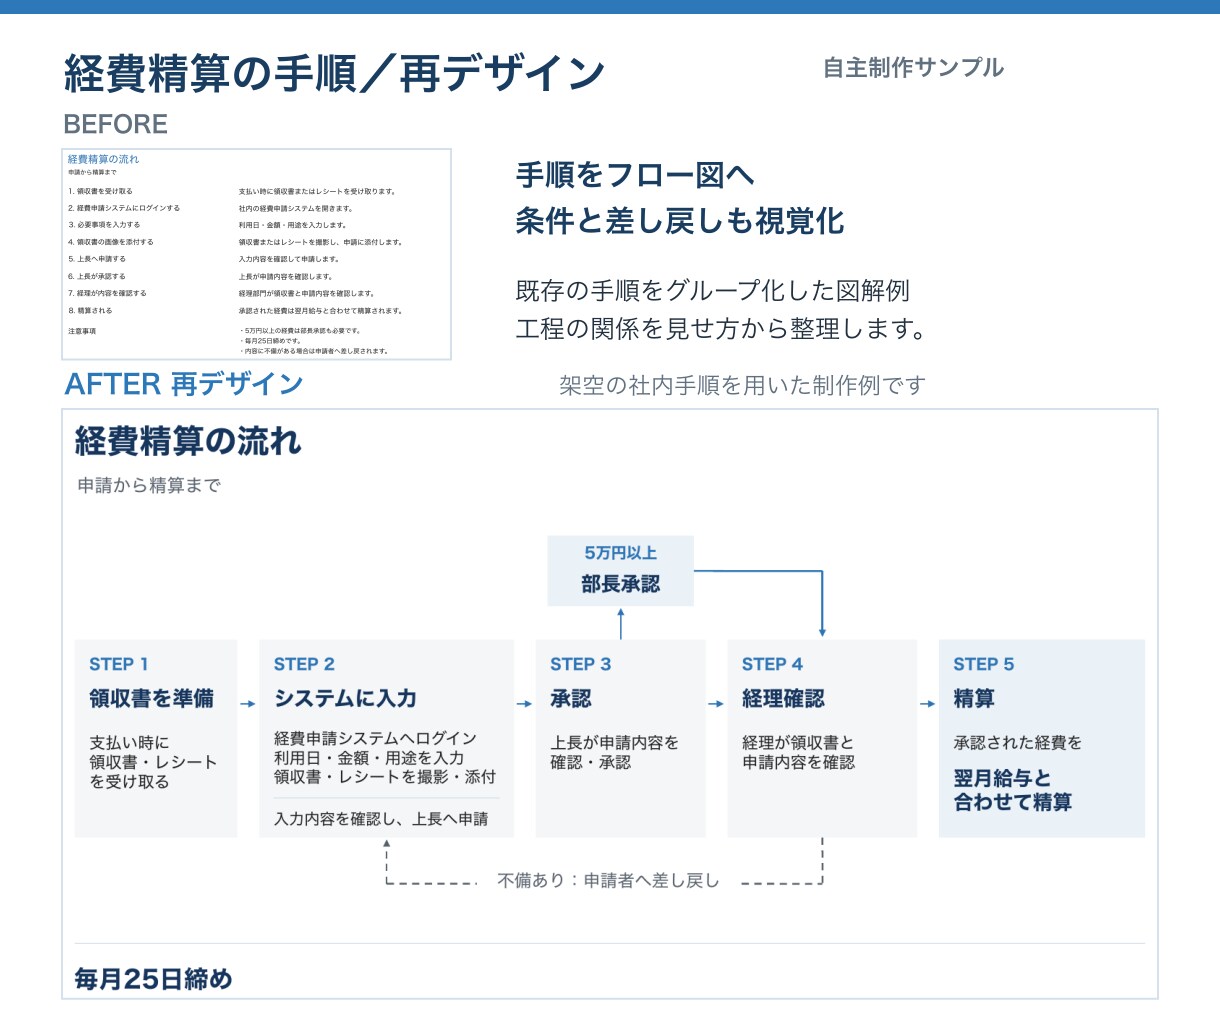Screen dimensions: 1220x1016
Task: Click the "精算" step title in STEP 5
Action: (x=974, y=699)
